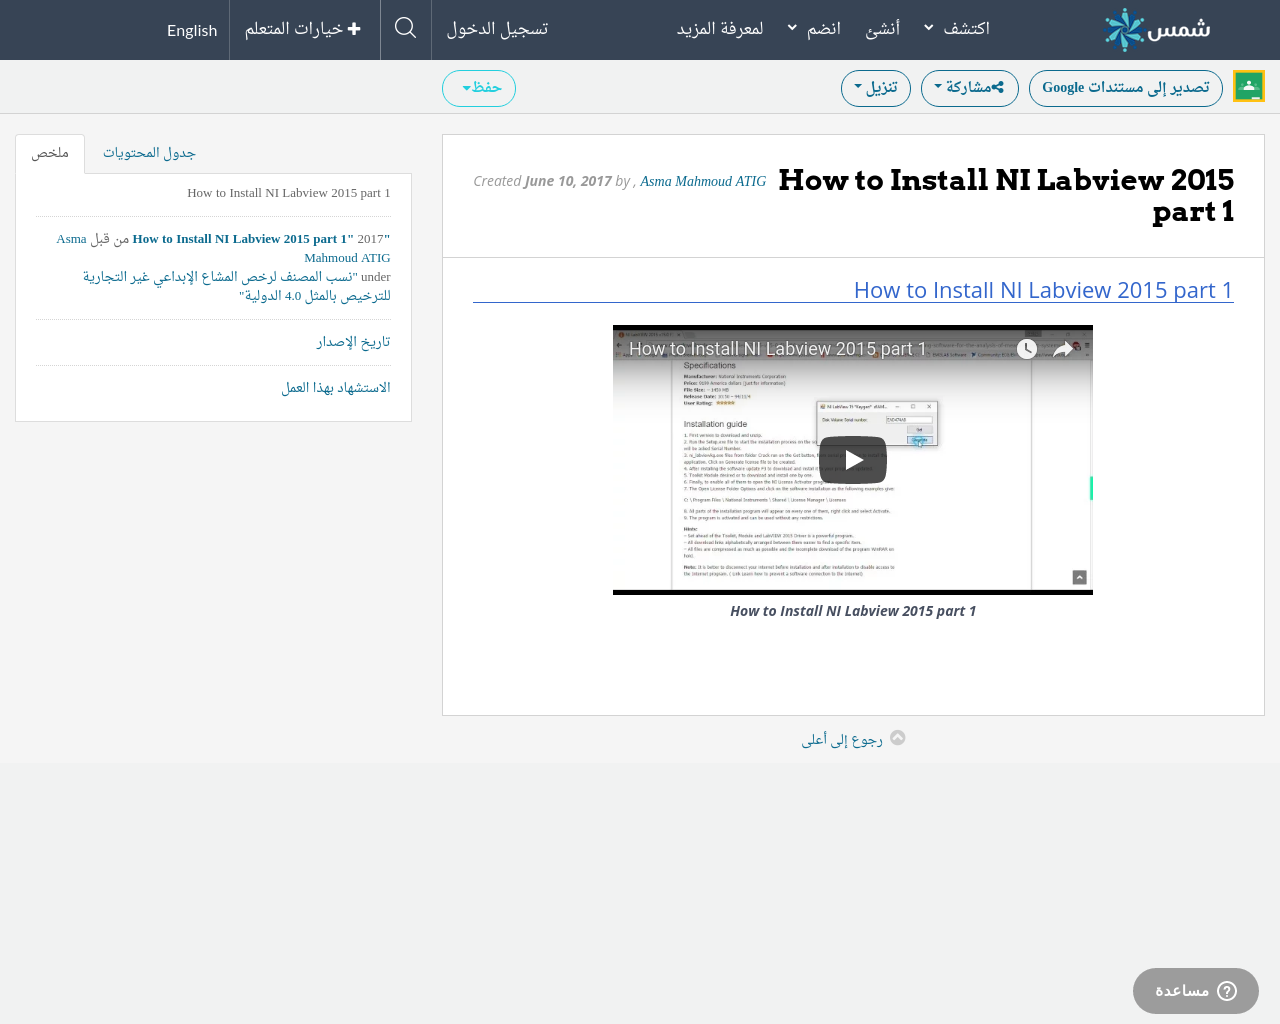
Task: Open the مساعدة help button
Action: coord(1196,991)
